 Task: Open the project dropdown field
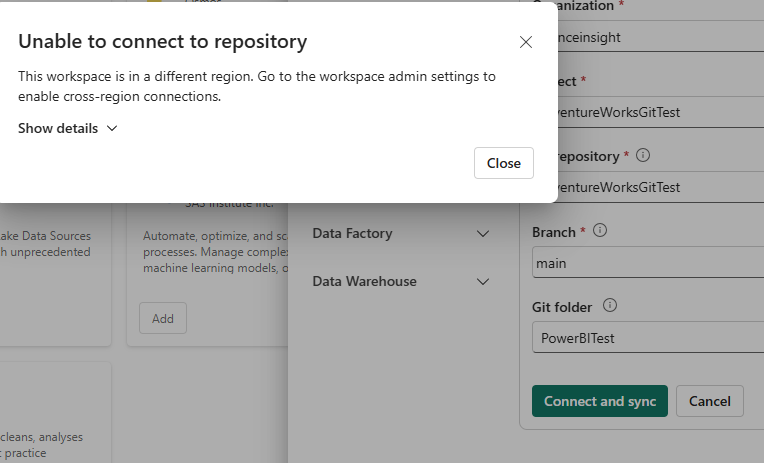661,112
